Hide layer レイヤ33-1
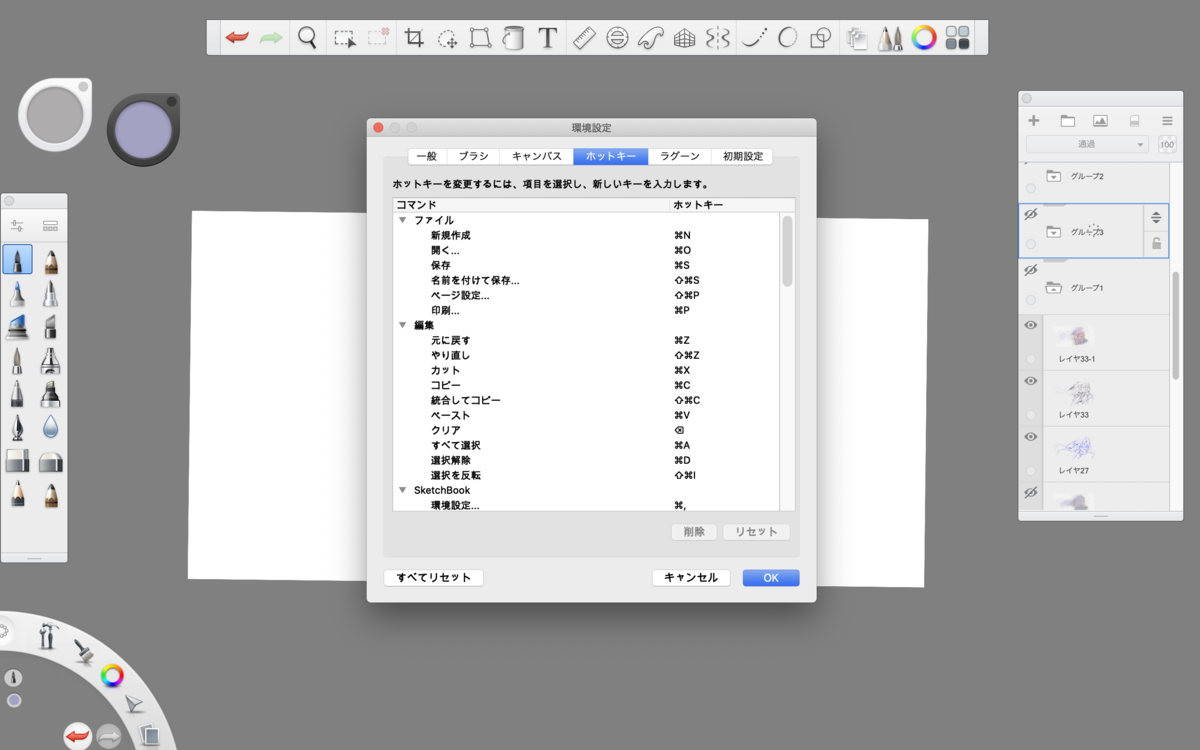The image size is (1200, 750). [1031, 325]
